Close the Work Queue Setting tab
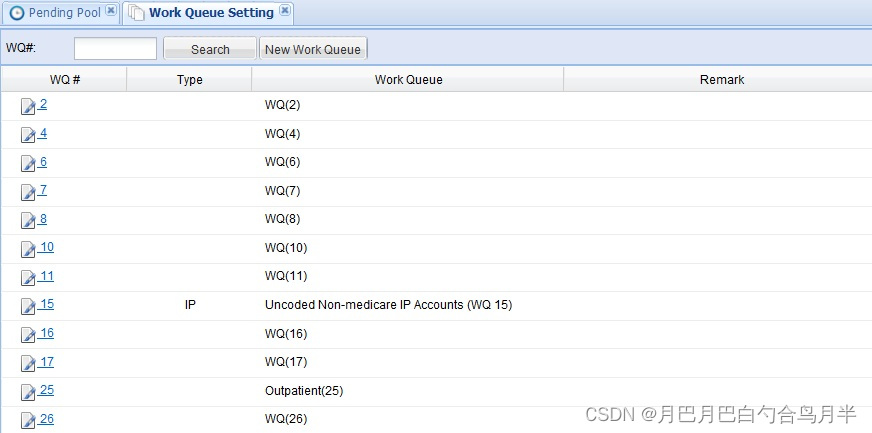Viewport: 872px width, 433px height. tap(284, 11)
